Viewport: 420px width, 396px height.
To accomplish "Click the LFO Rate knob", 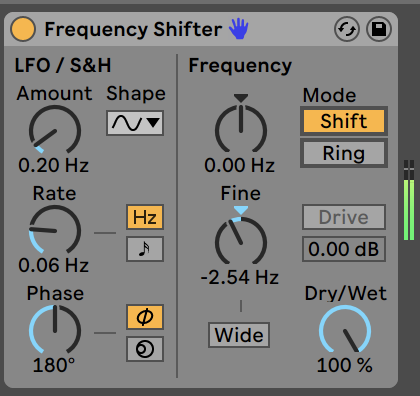I will tap(55, 230).
